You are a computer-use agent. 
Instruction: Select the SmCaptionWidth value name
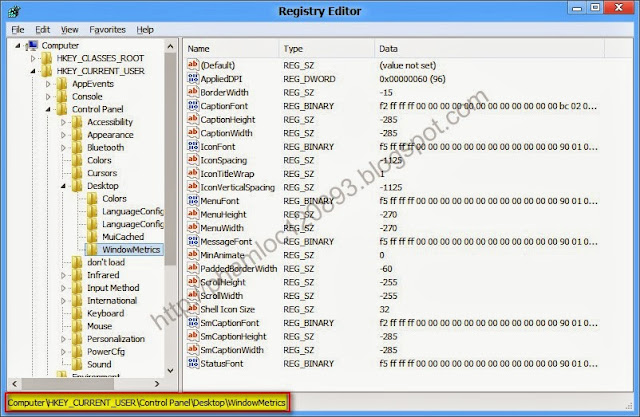click(232, 350)
